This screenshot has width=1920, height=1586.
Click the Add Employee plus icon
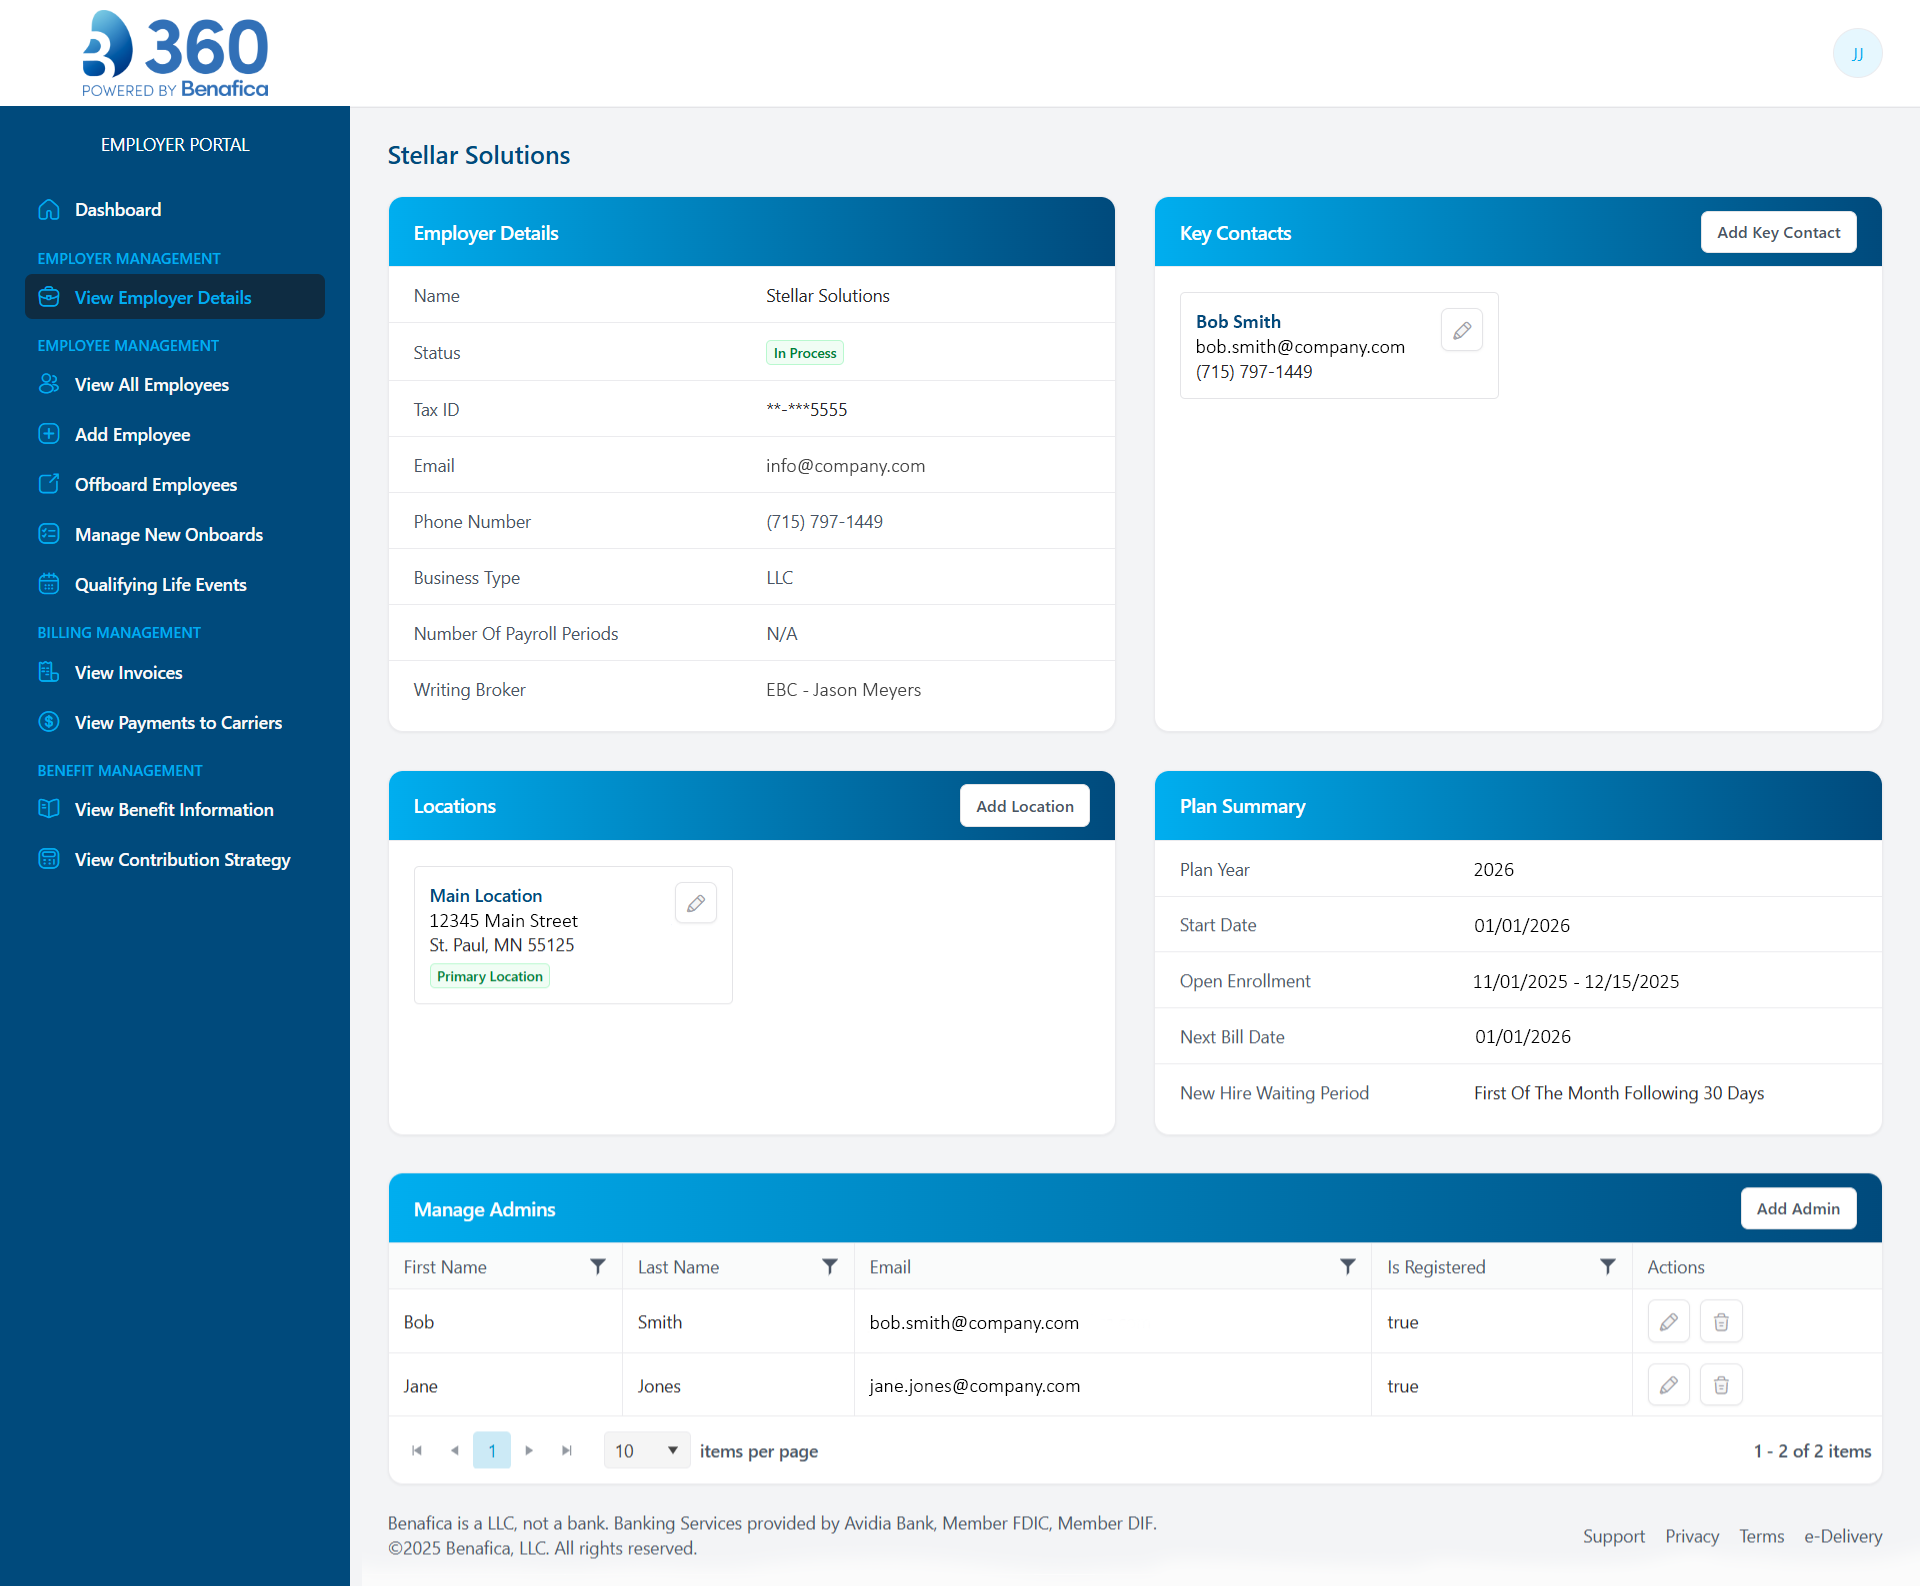coord(49,434)
